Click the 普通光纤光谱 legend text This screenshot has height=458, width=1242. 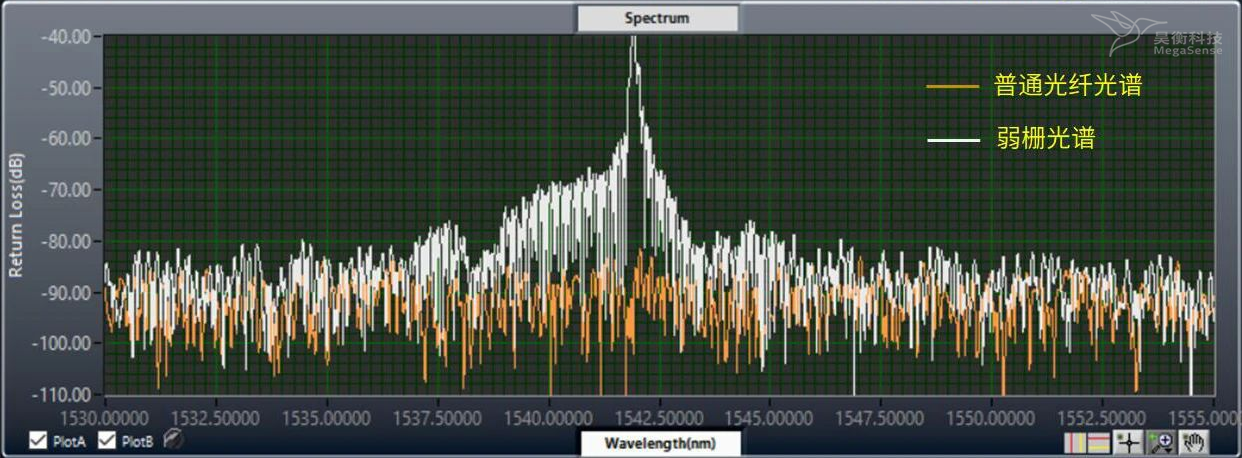[x=1068, y=87]
